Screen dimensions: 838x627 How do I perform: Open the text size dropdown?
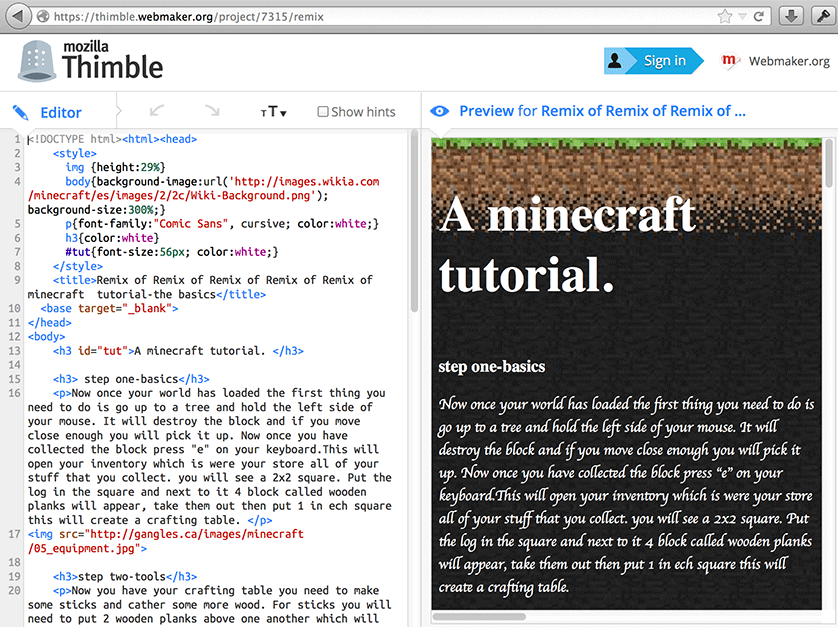click(x=274, y=112)
